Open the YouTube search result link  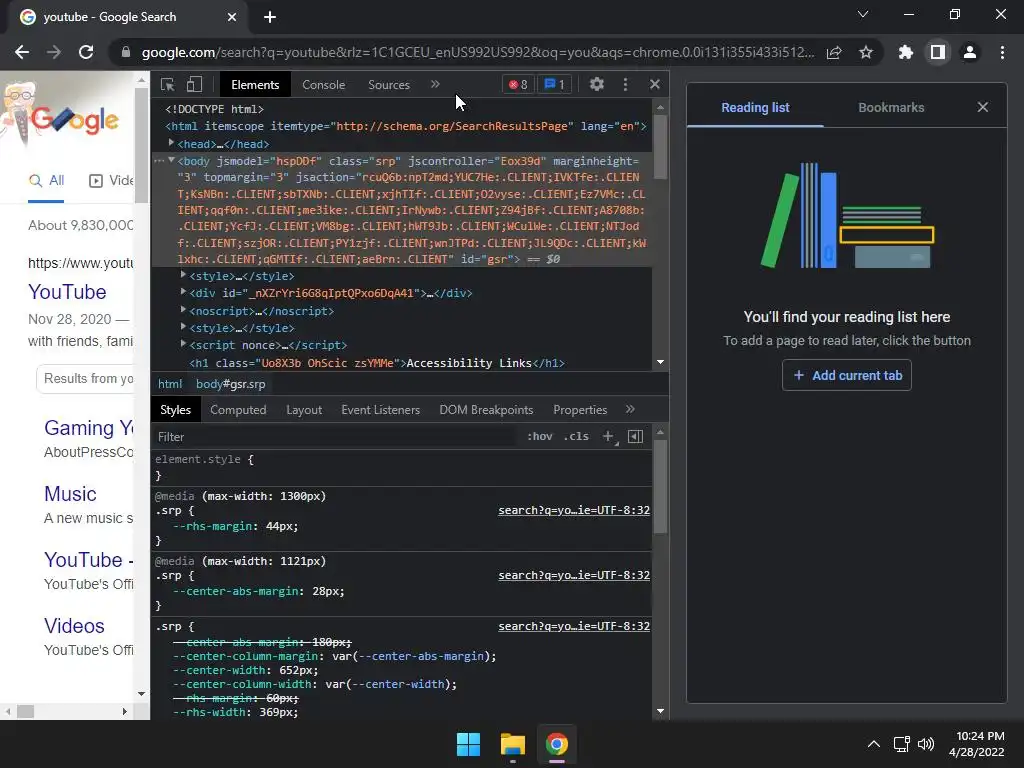point(67,291)
